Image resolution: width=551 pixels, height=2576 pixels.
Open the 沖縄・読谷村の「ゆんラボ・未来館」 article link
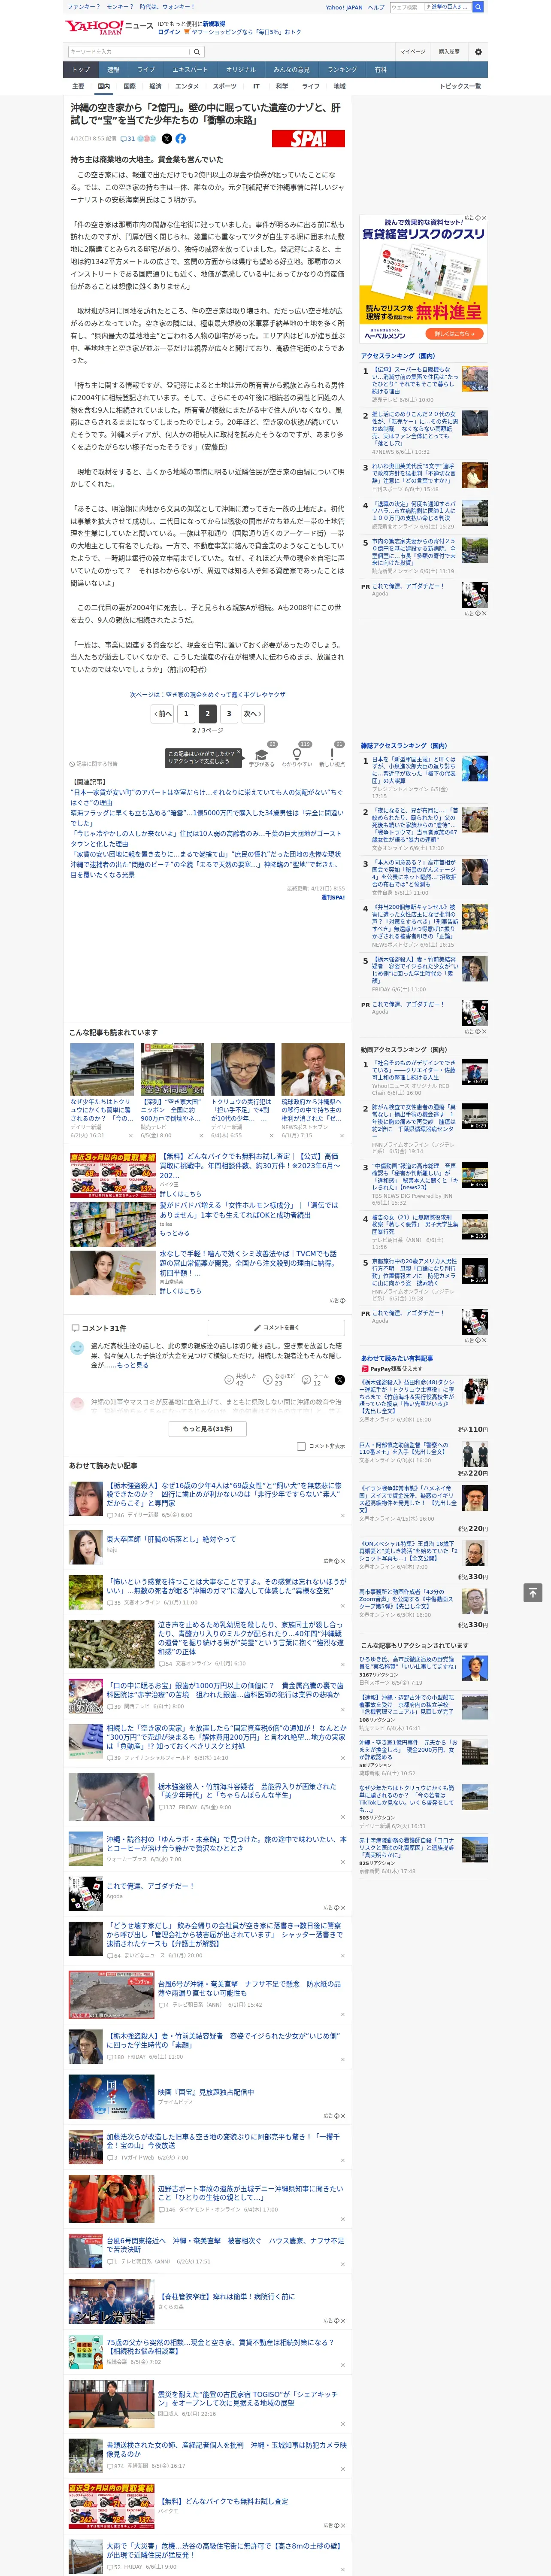click(x=226, y=1844)
